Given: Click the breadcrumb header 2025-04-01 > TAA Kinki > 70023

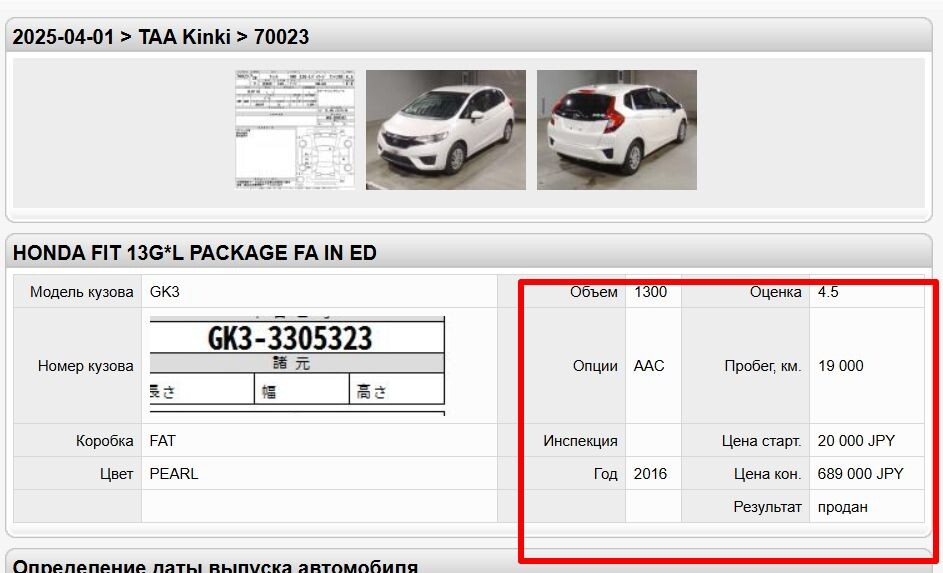Looking at the screenshot, I should 161,37.
